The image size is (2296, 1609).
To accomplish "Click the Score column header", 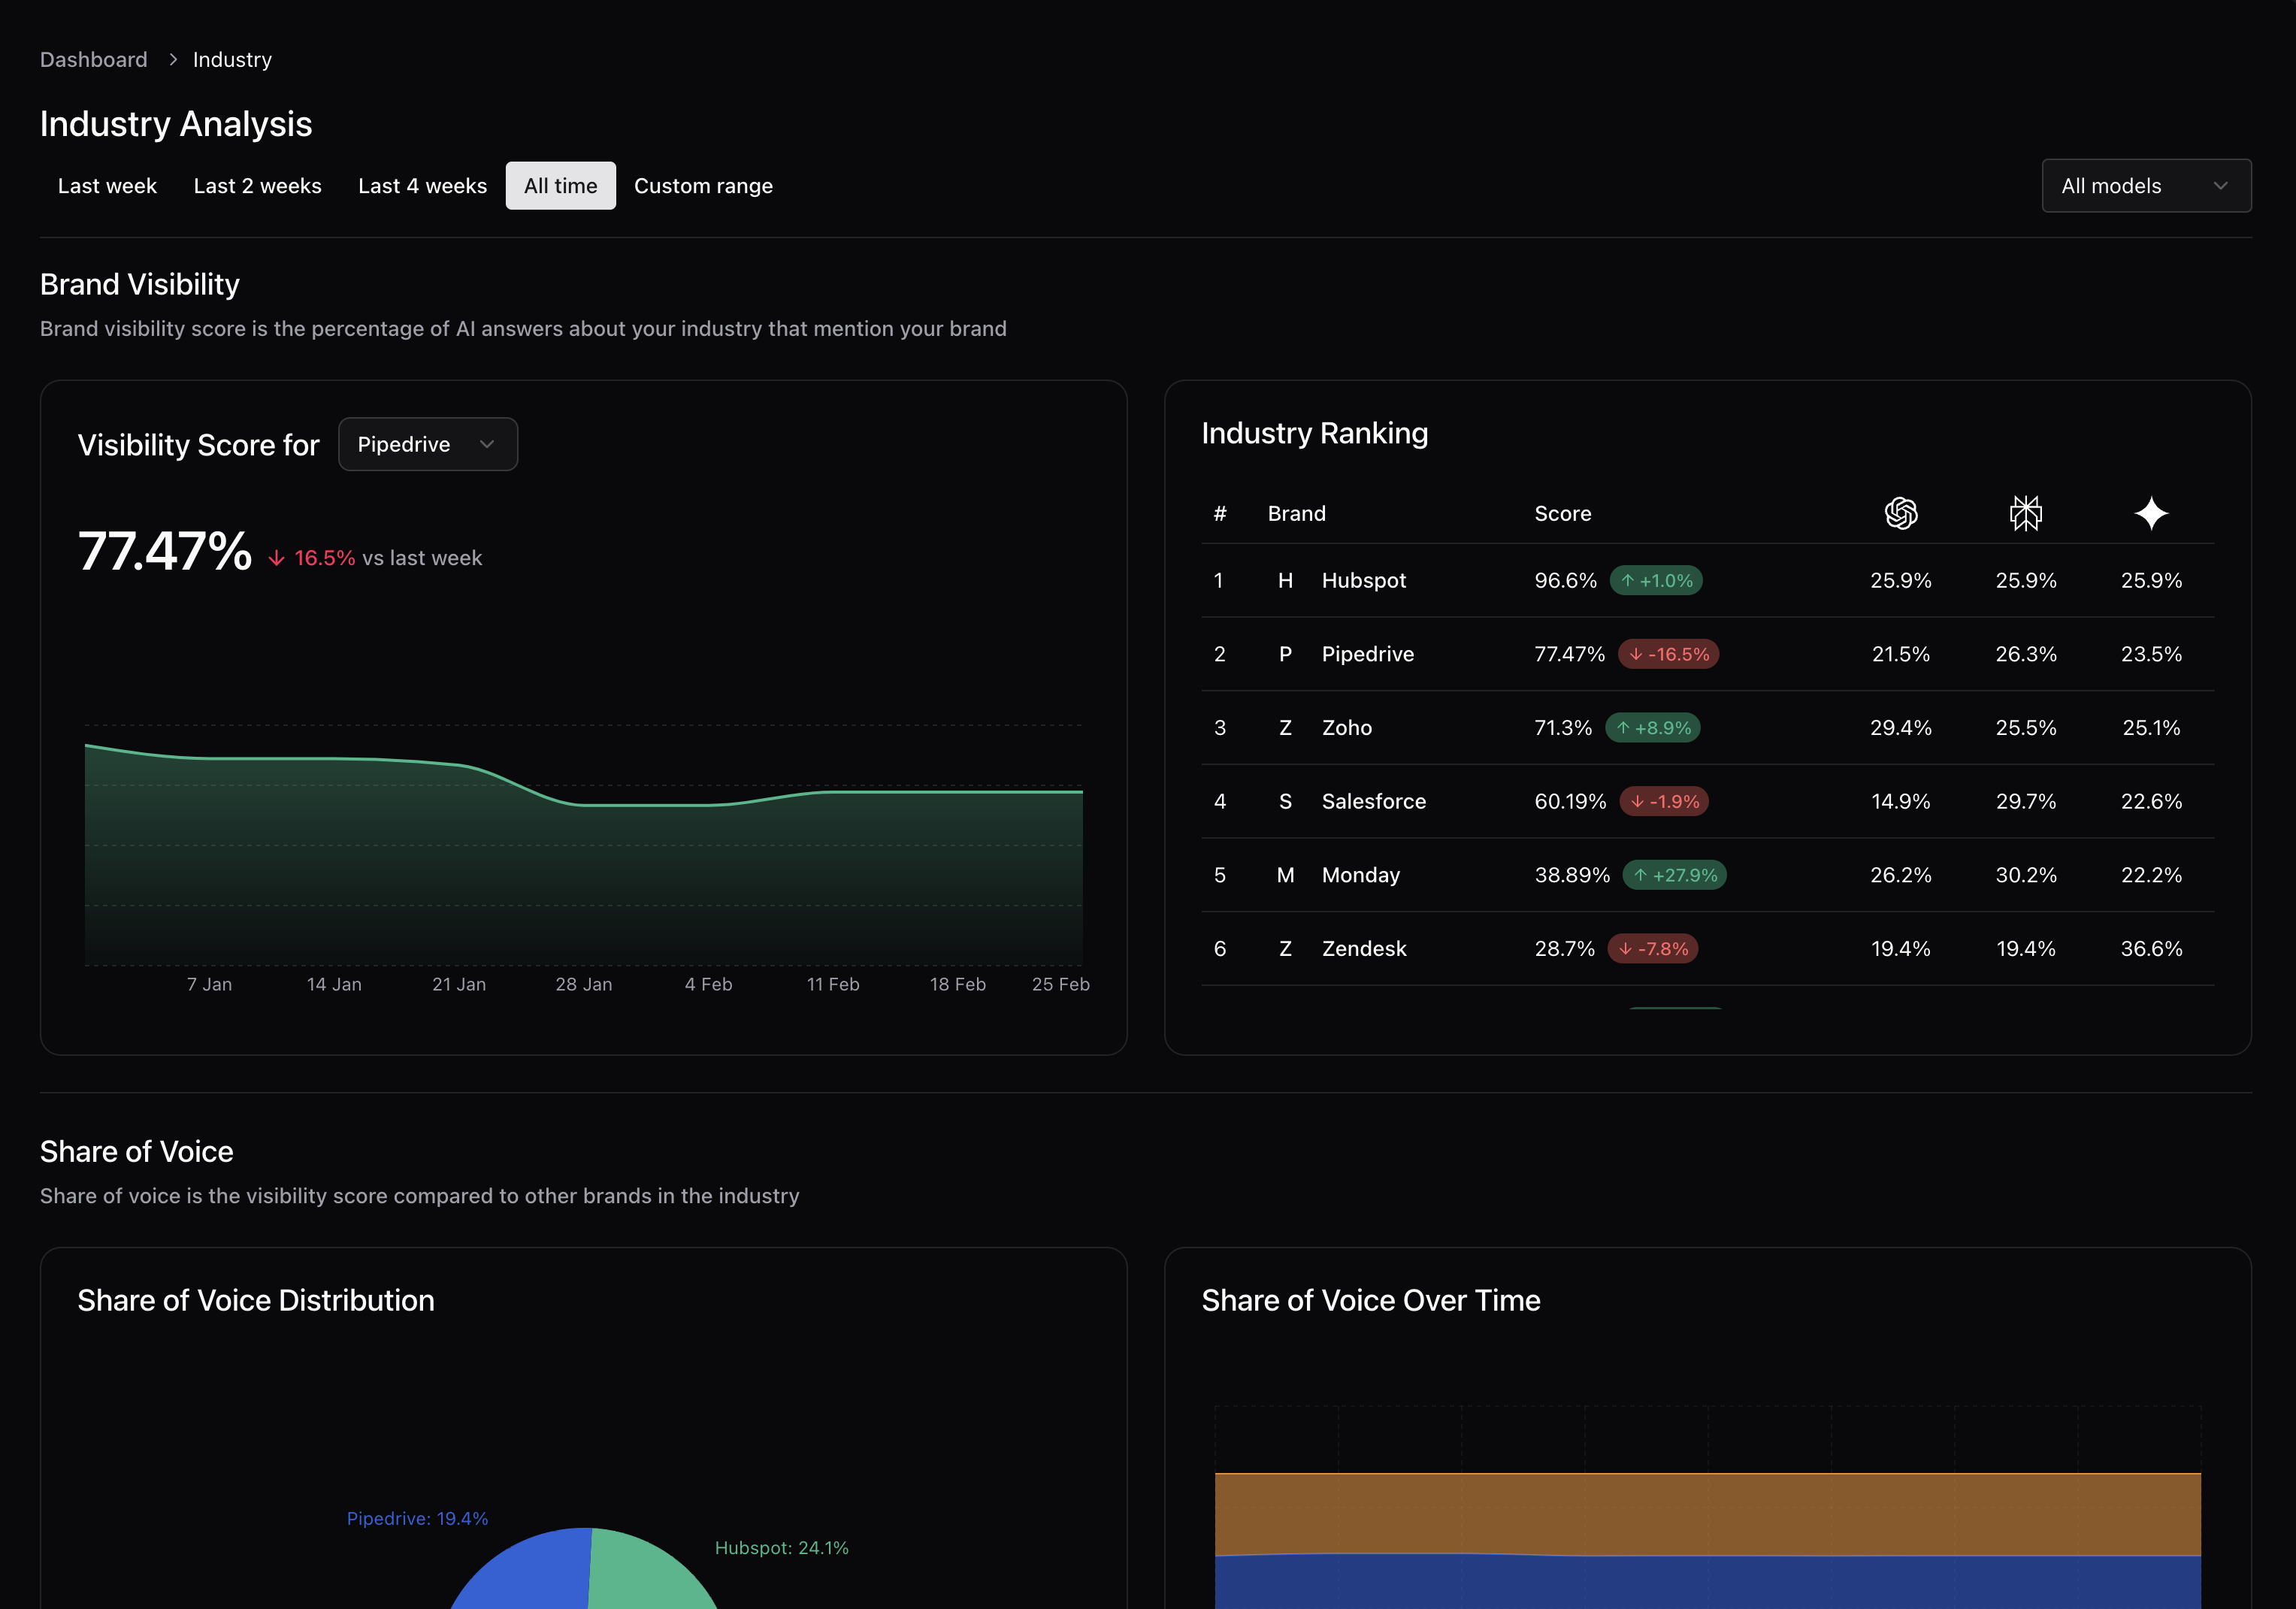I will point(1562,514).
